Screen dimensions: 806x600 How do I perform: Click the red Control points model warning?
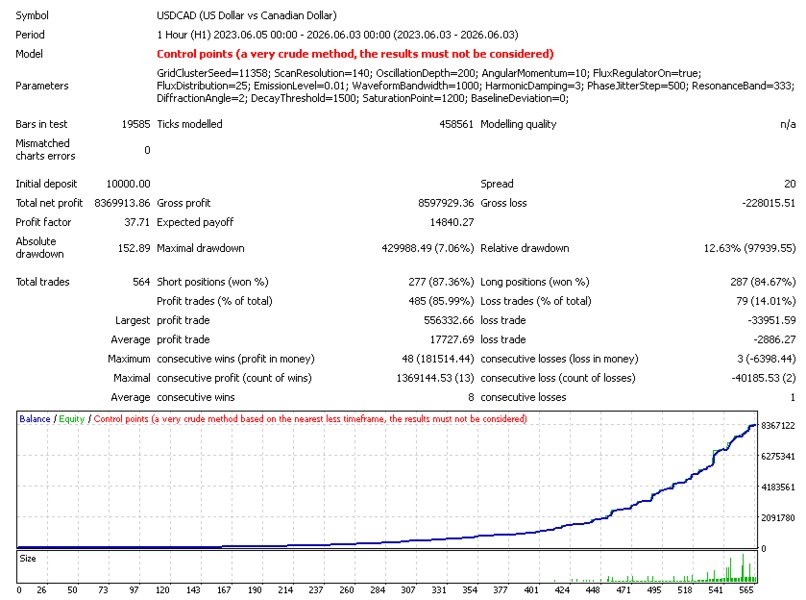355,54
